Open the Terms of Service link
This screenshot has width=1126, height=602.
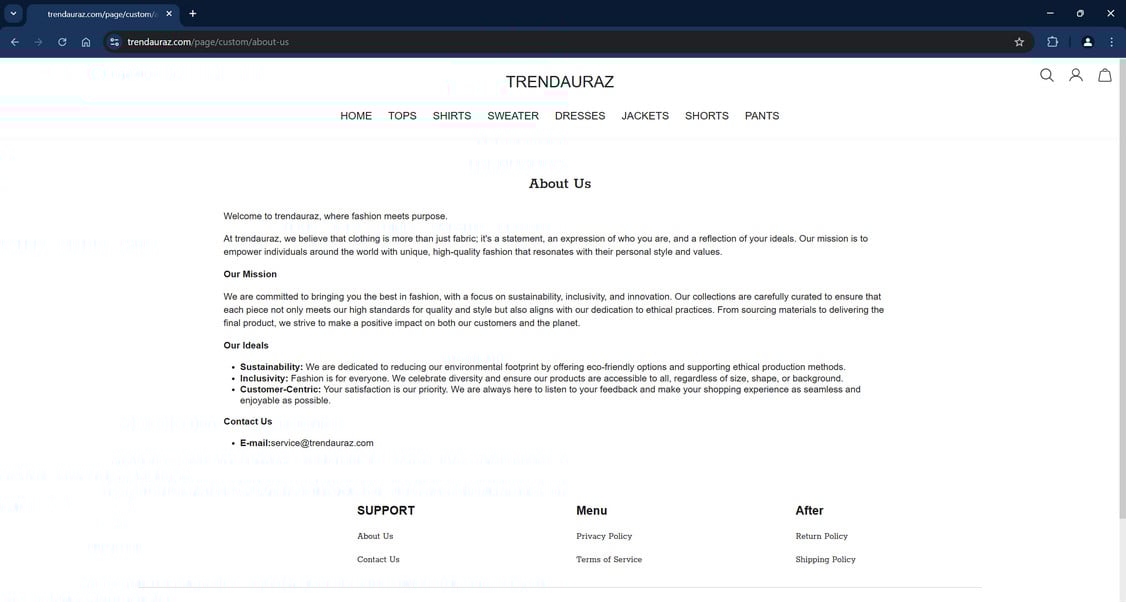pyautogui.click(x=609, y=559)
